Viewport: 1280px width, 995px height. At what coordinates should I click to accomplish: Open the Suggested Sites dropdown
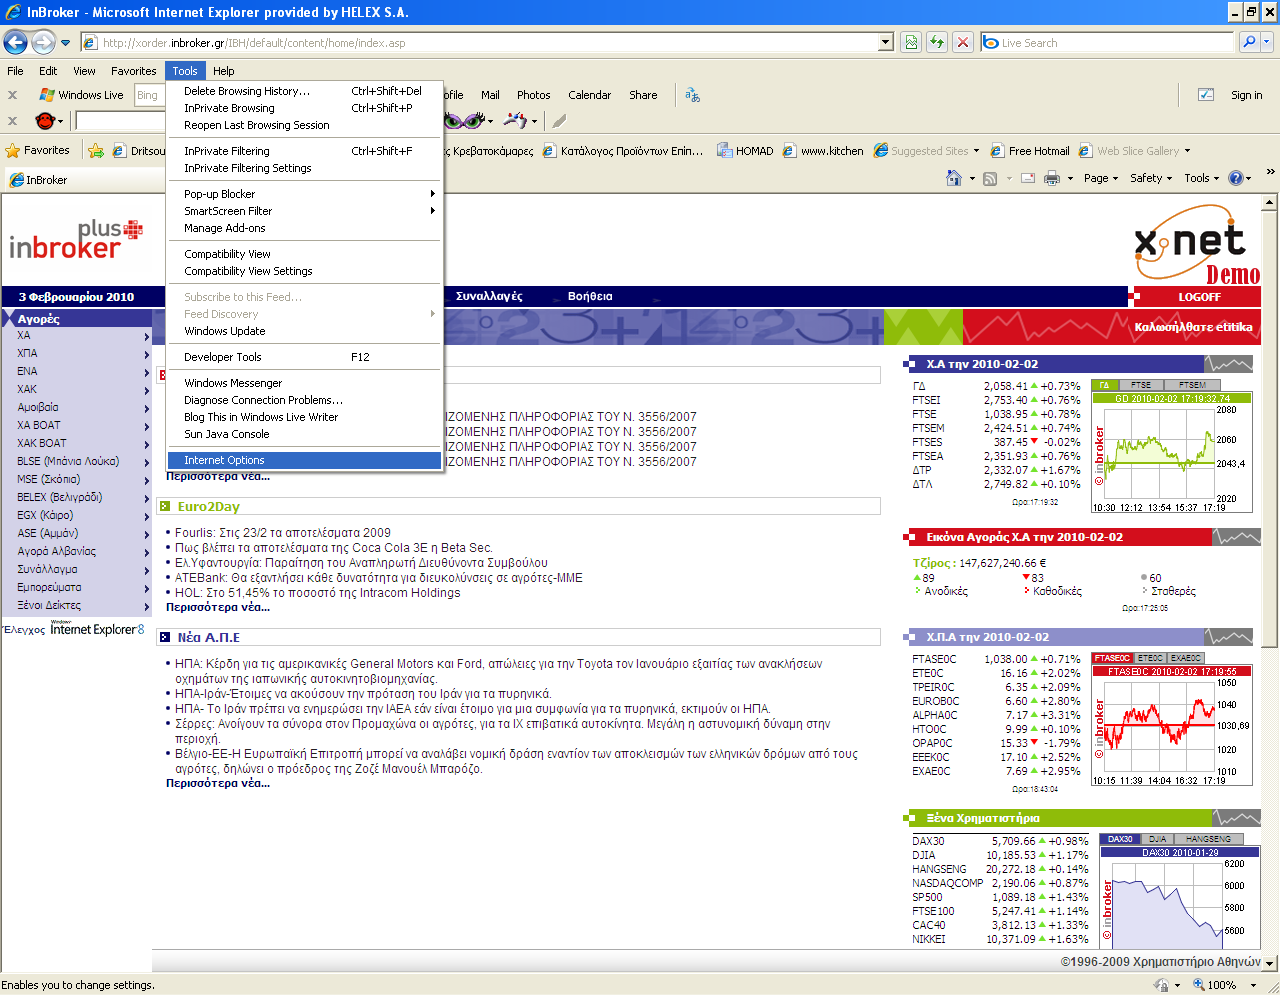pyautogui.click(x=976, y=151)
